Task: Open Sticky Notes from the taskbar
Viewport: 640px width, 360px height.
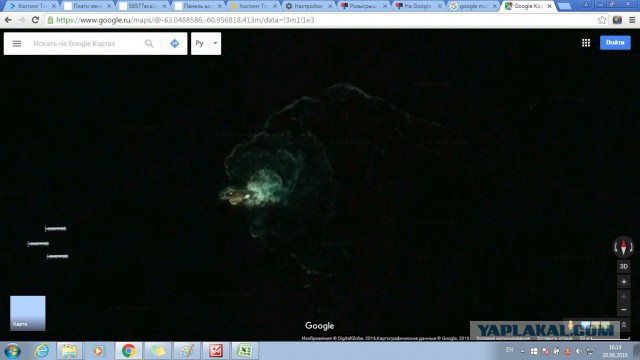Action: (158, 351)
